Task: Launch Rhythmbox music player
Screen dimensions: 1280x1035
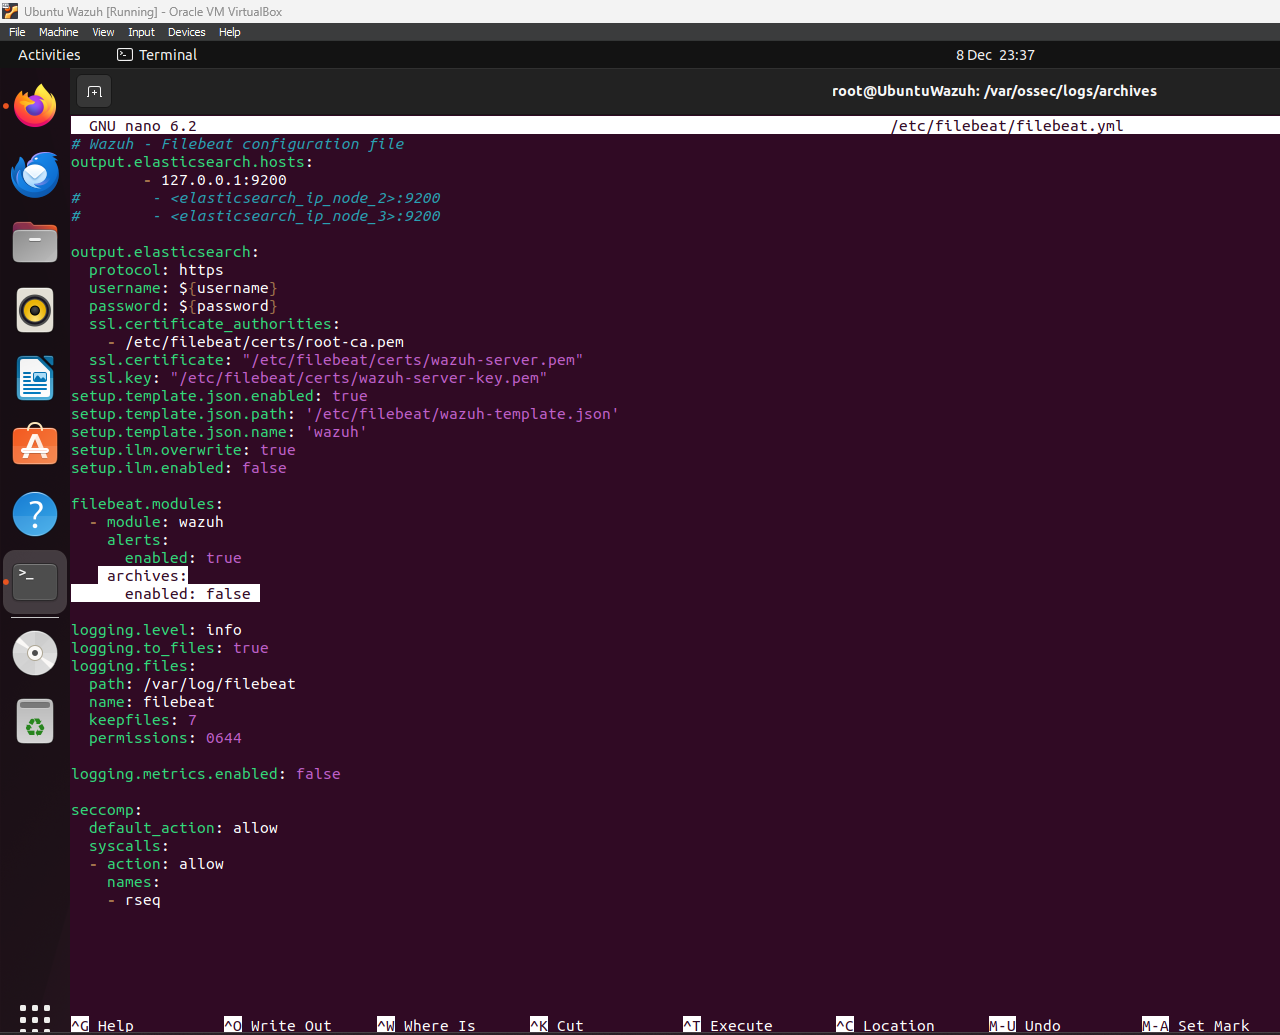Action: [35, 311]
